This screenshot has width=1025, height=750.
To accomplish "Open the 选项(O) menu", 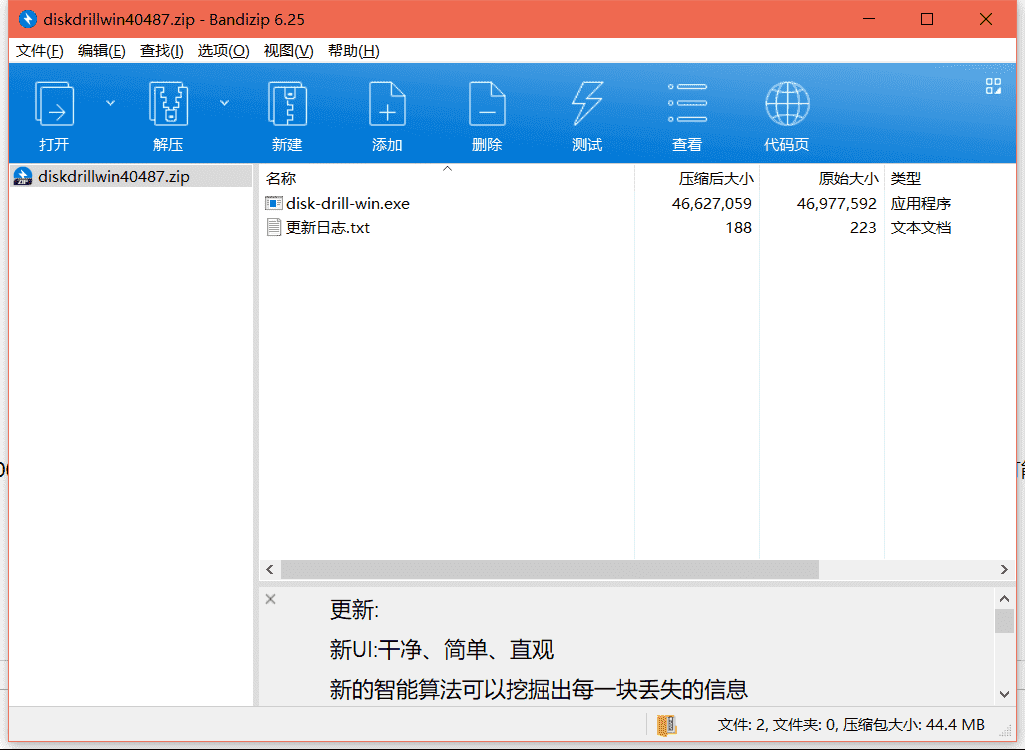I will pos(224,50).
